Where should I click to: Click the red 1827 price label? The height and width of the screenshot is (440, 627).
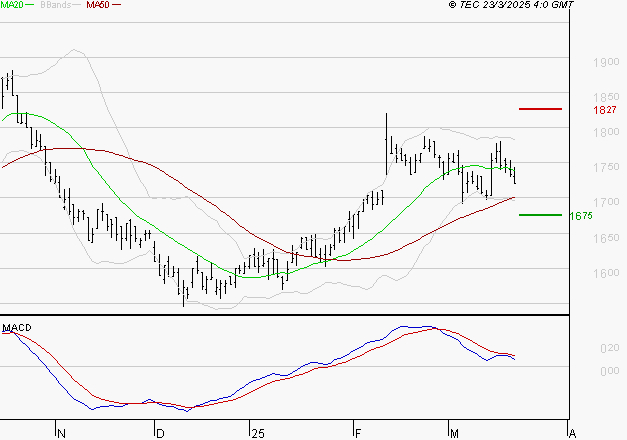tap(605, 110)
